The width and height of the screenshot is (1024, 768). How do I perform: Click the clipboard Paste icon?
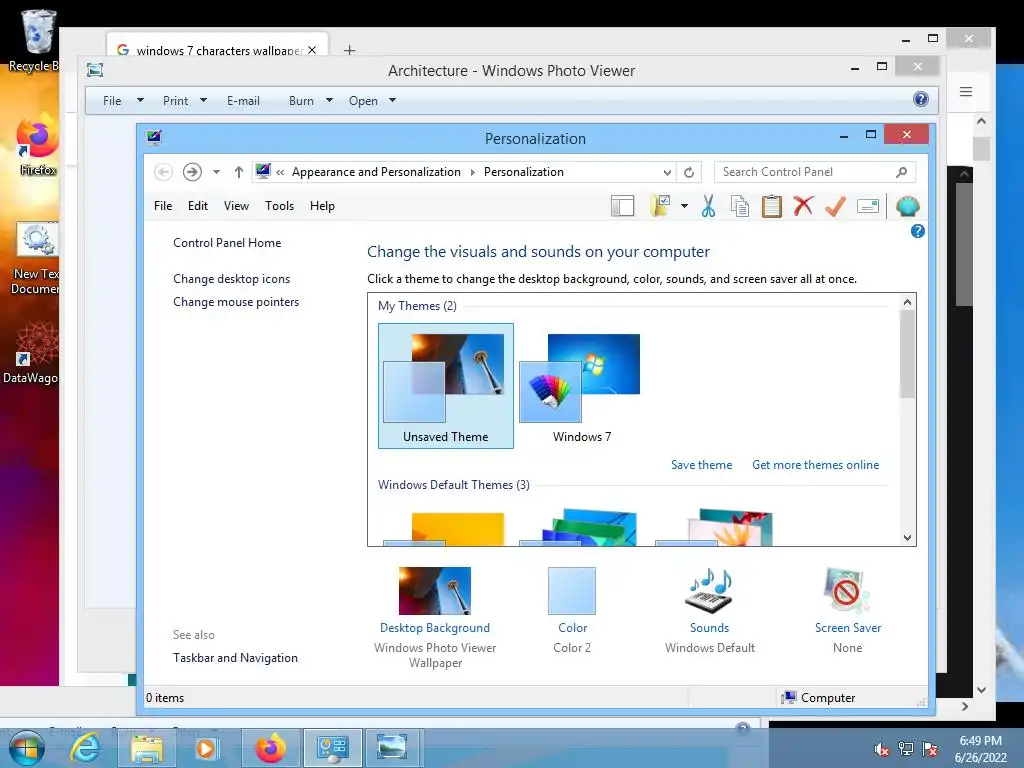[x=771, y=206]
